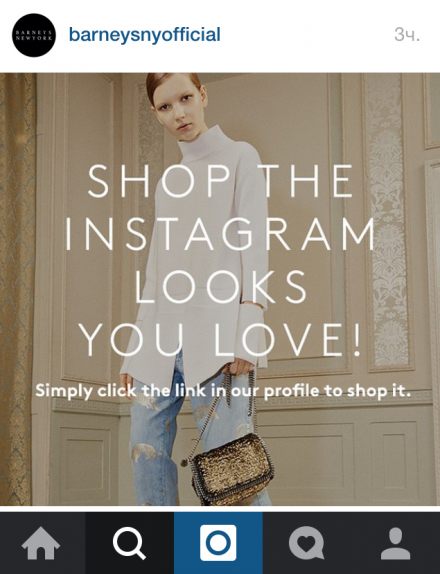This screenshot has width=440, height=574.
Task: Click the damask wallpaper panel
Action: (x=387, y=220)
